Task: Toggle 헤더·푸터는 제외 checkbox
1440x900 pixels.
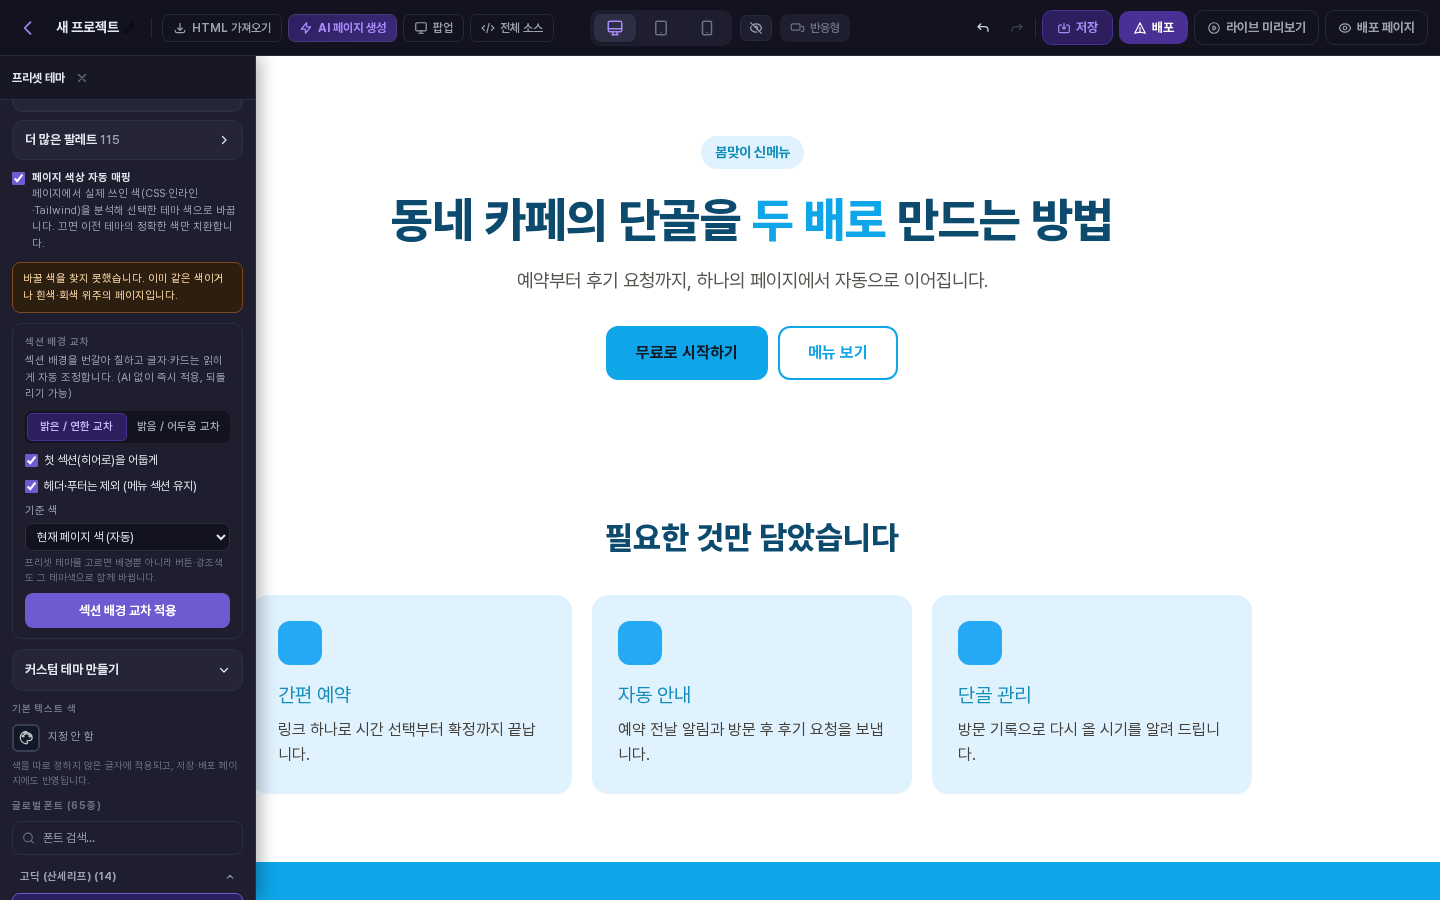Action: [x=32, y=486]
